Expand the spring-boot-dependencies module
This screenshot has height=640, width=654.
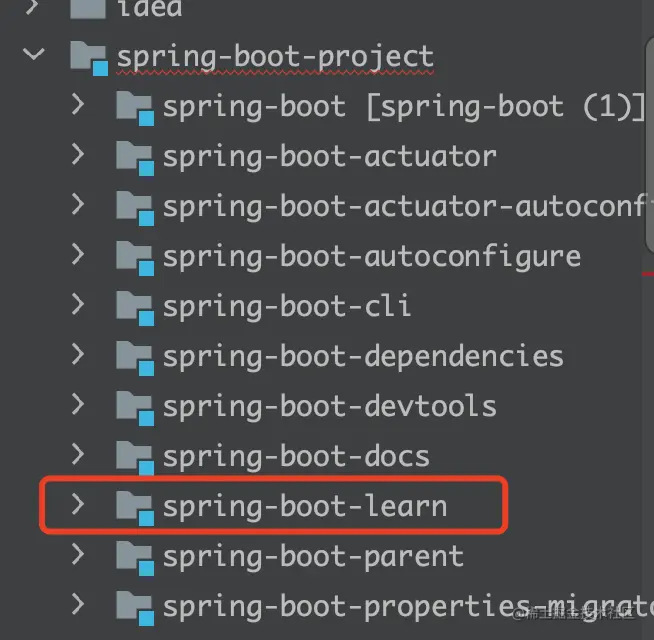78,354
